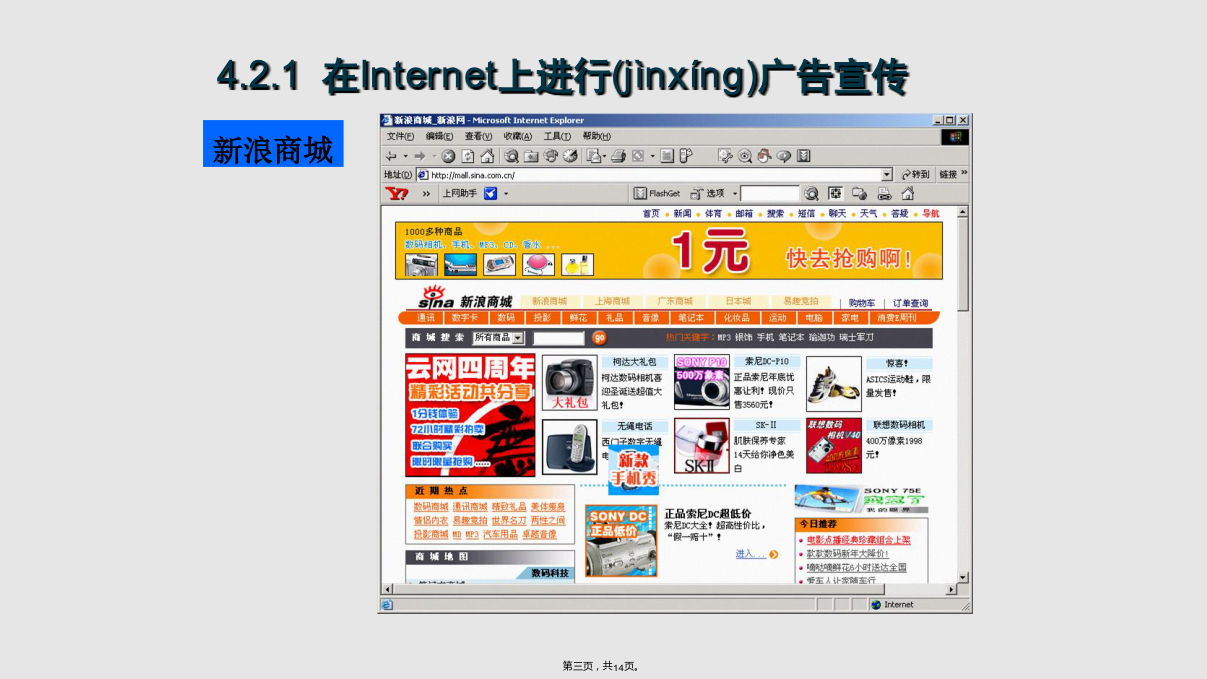Open the address bar dropdown arrow

(886, 175)
